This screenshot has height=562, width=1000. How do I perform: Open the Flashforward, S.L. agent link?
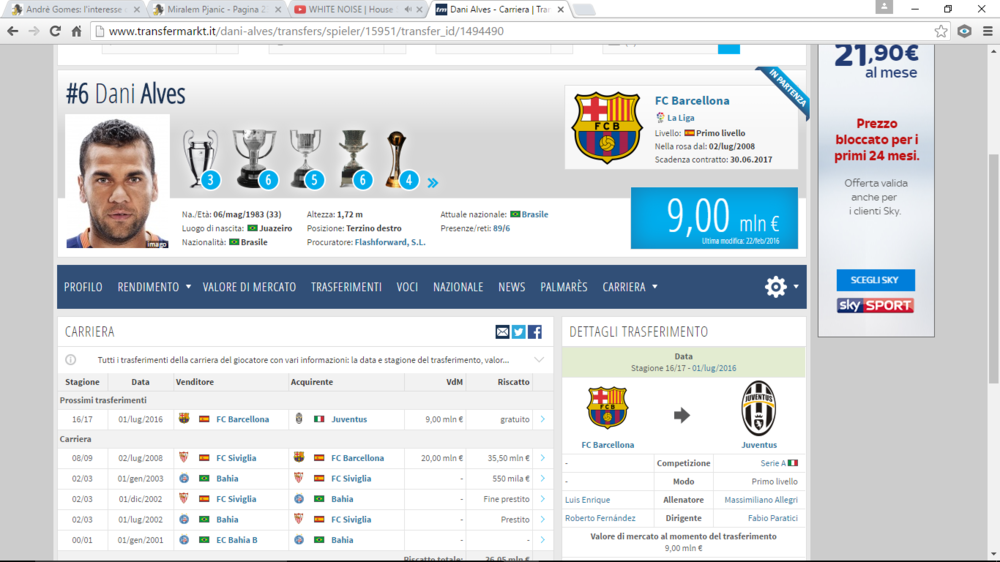[389, 242]
